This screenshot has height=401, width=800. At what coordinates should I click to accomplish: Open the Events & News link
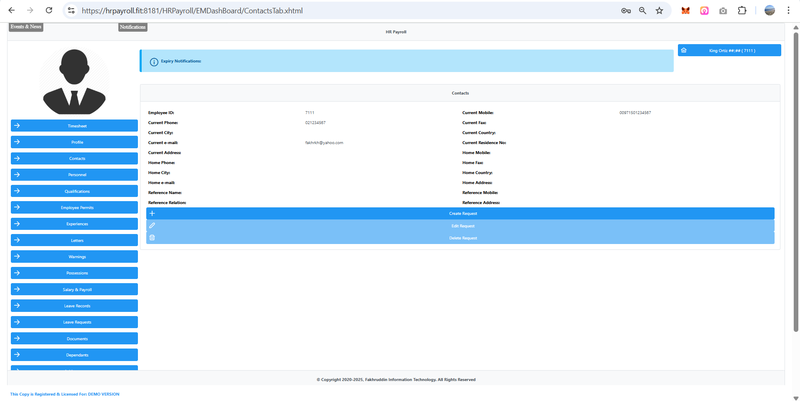pos(26,27)
